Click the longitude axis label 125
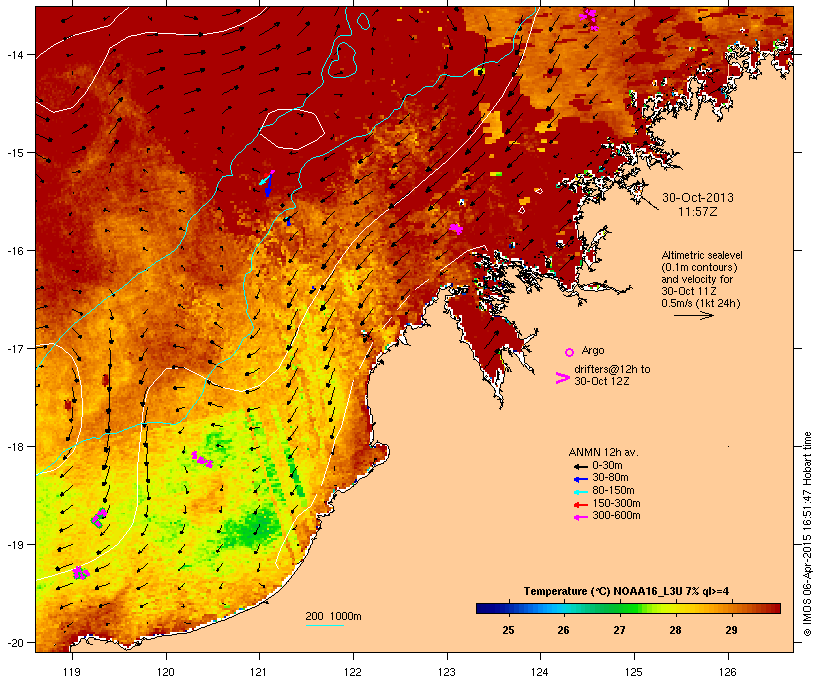 (634, 672)
